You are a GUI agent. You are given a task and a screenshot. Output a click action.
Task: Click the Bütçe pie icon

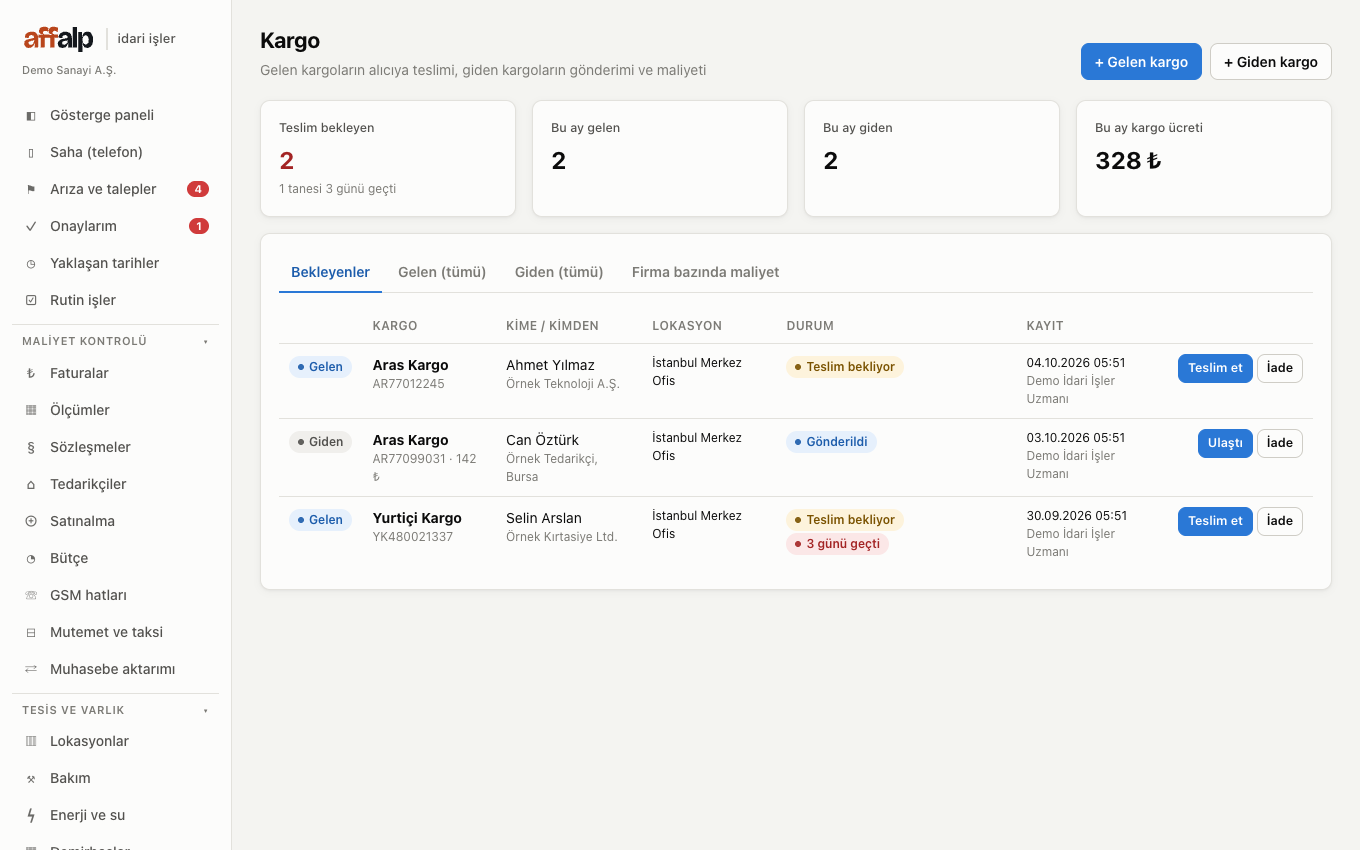tap(31, 558)
